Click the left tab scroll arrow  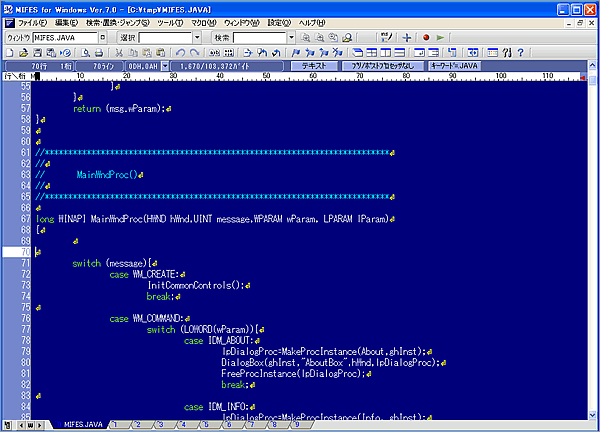point(22,425)
